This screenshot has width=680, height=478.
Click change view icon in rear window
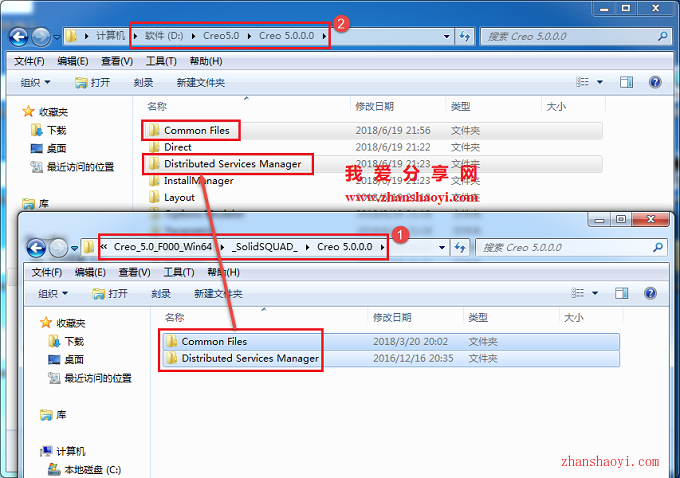point(582,82)
